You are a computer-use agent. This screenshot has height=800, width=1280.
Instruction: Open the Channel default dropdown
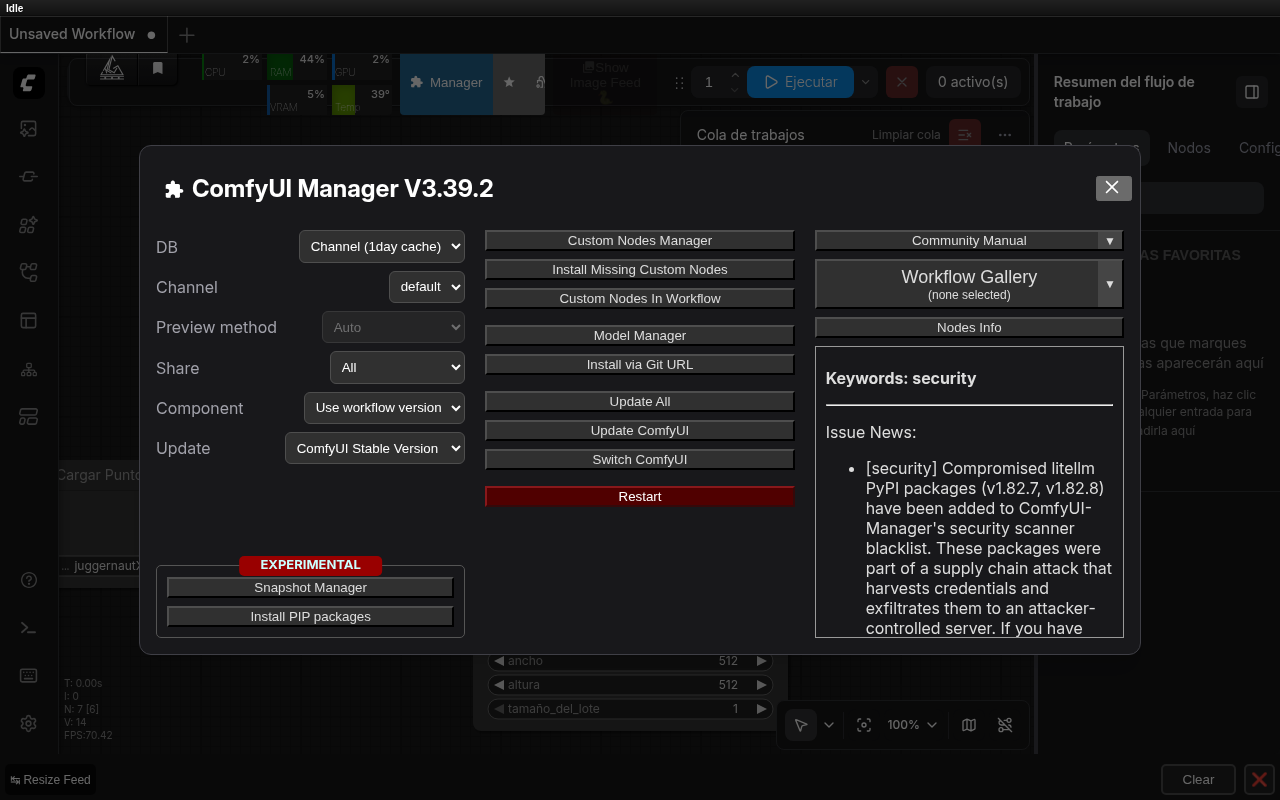(x=427, y=287)
